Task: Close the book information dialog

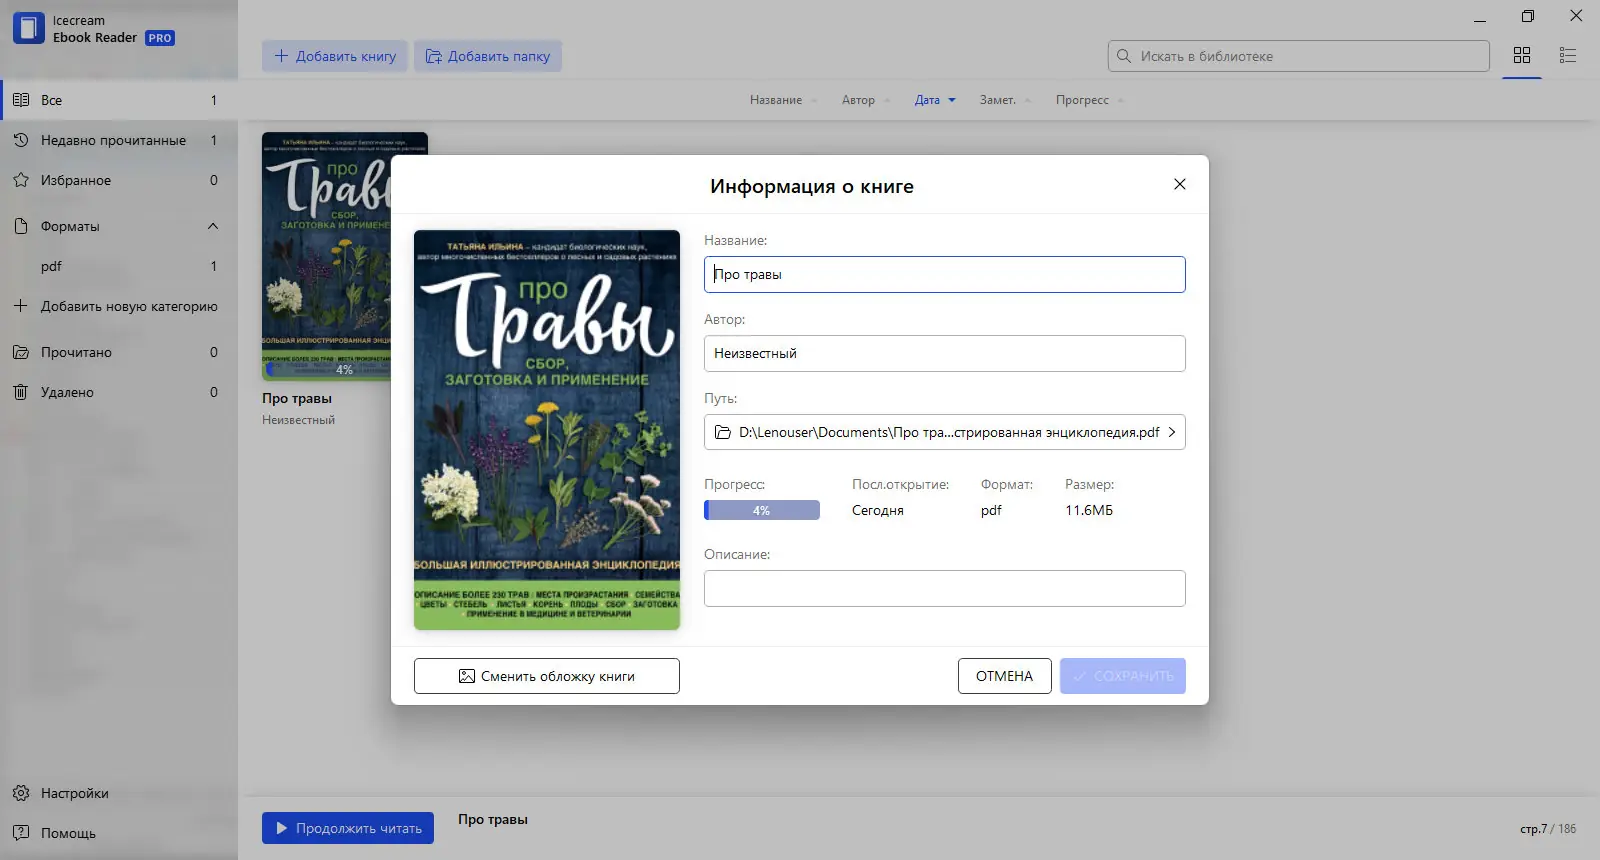Action: (x=1180, y=184)
